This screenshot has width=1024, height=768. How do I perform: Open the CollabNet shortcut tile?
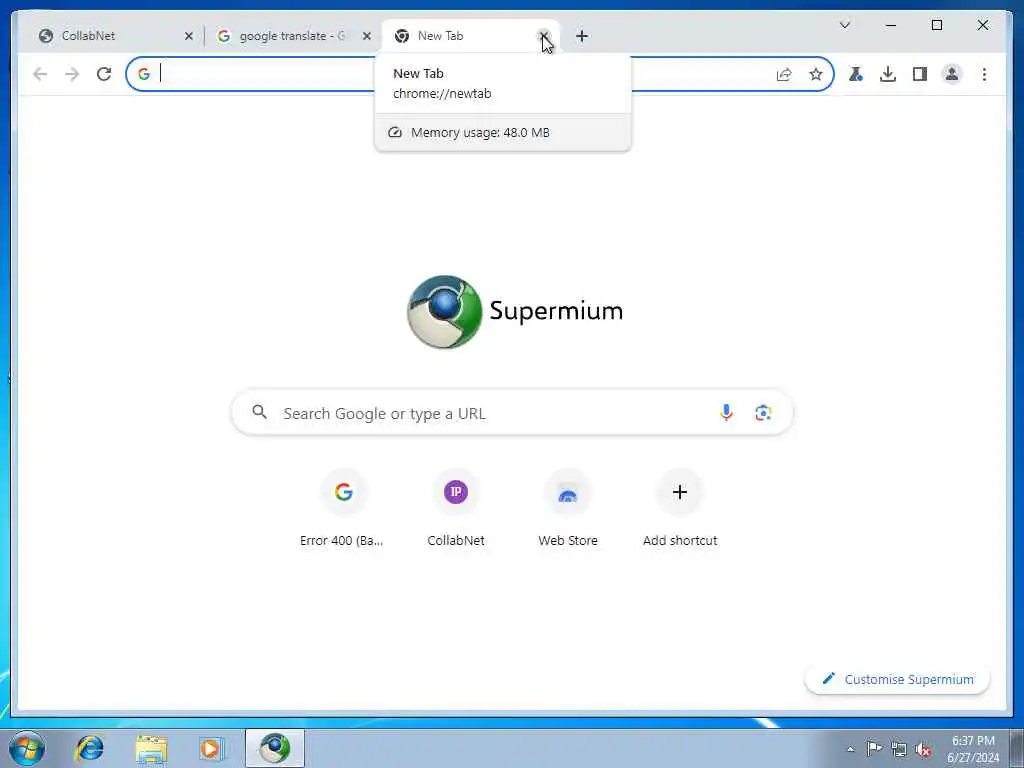click(x=456, y=508)
